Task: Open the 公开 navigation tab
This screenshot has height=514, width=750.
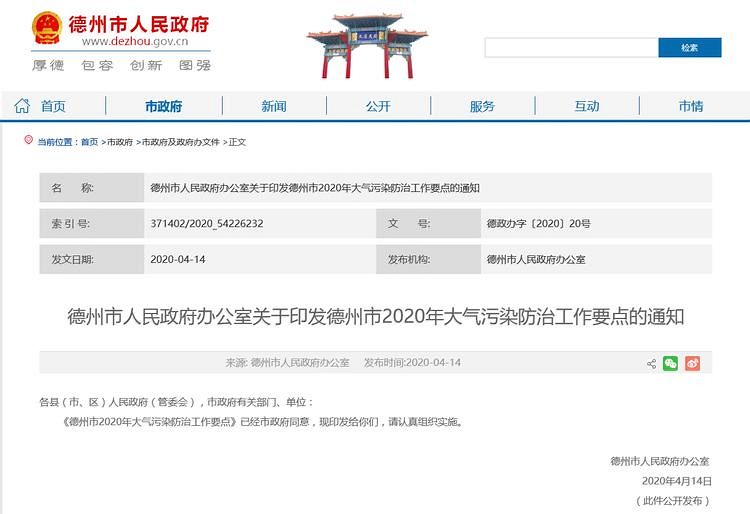Action: (378, 106)
